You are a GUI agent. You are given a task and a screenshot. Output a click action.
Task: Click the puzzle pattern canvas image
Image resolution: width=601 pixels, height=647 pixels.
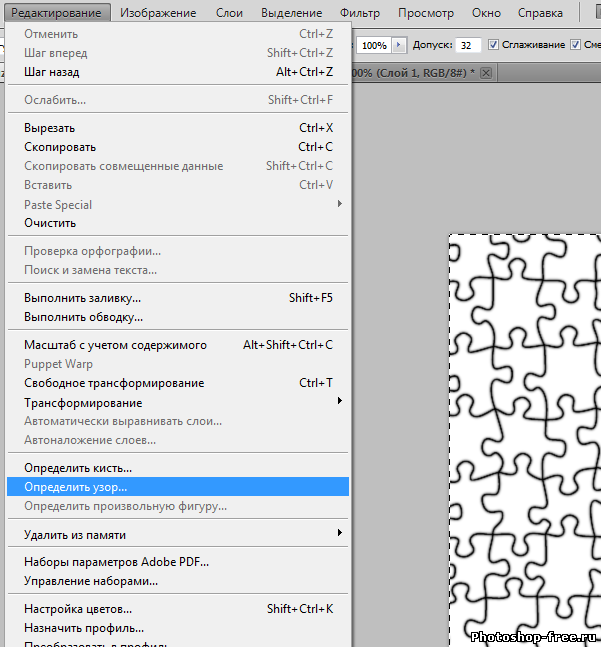(x=525, y=430)
